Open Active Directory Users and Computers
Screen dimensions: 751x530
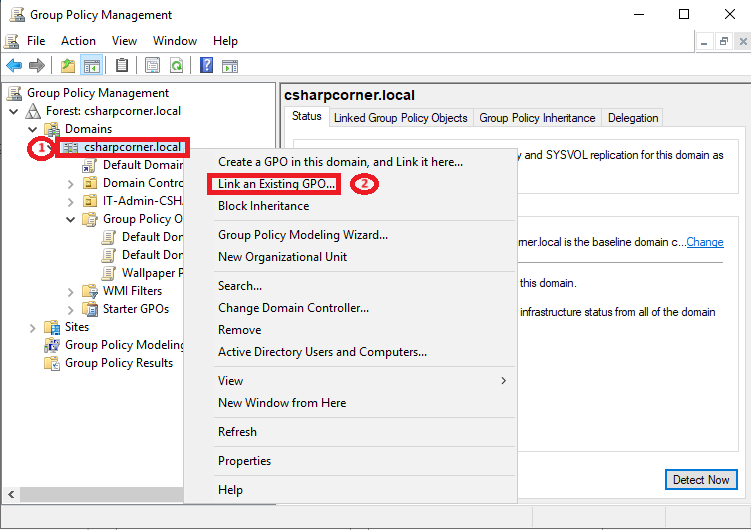pos(322,352)
